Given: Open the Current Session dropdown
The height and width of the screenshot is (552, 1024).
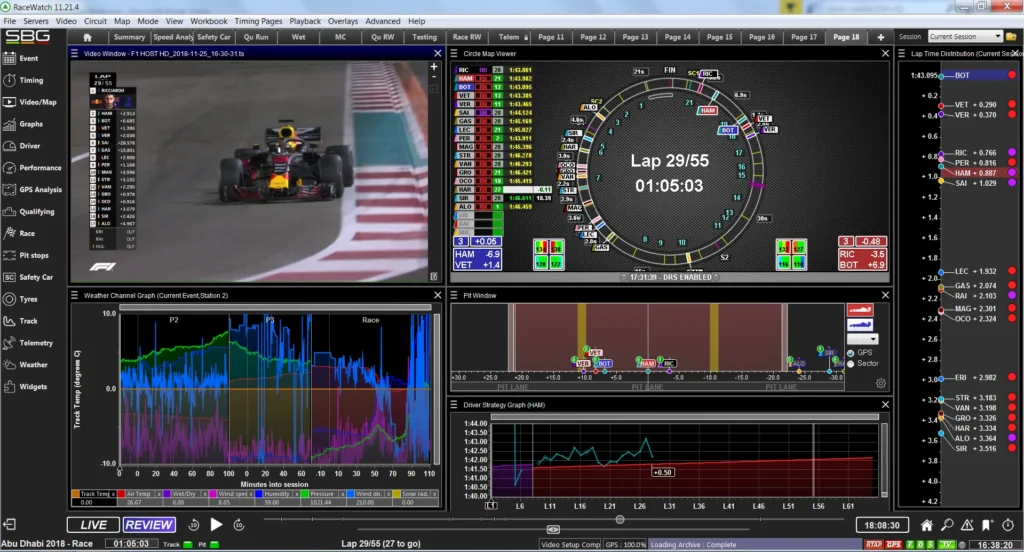Looking at the screenshot, I should tap(965, 37).
